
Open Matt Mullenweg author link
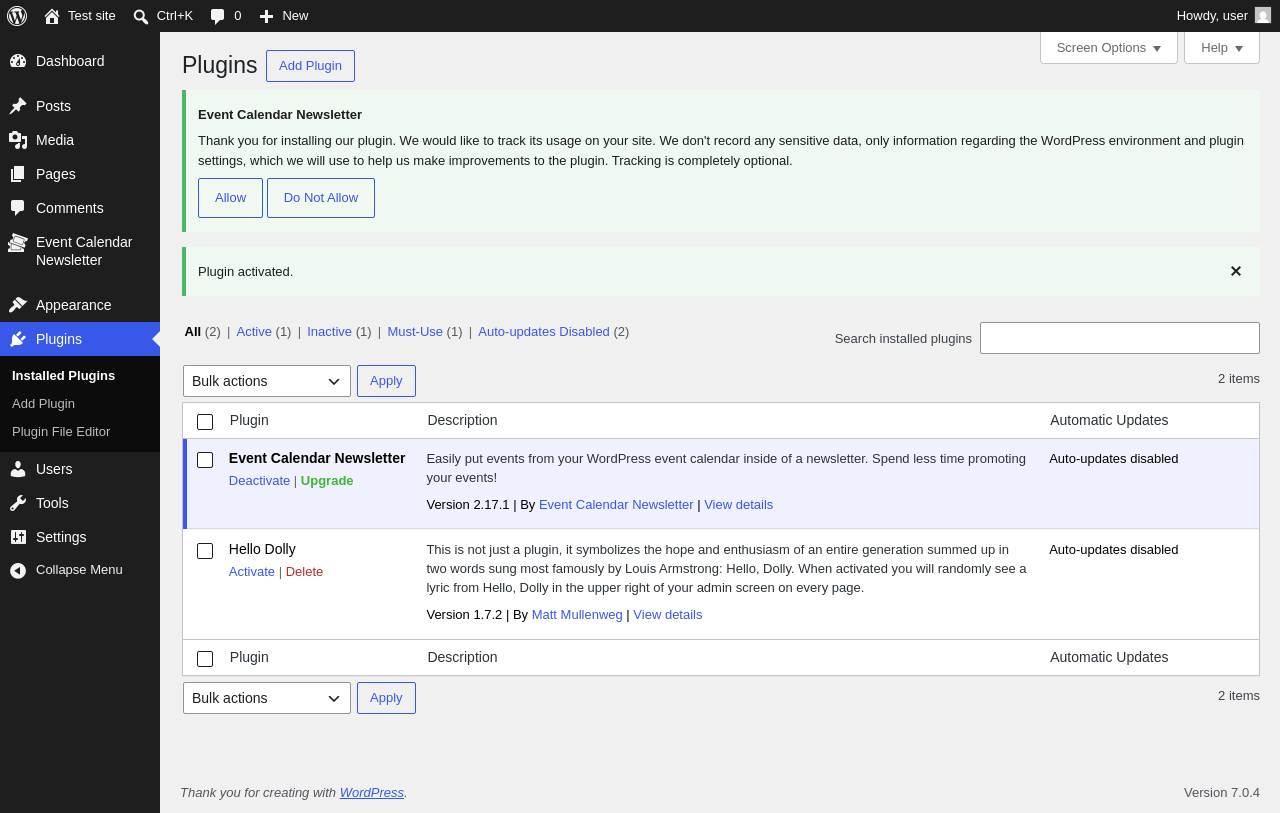click(x=577, y=615)
